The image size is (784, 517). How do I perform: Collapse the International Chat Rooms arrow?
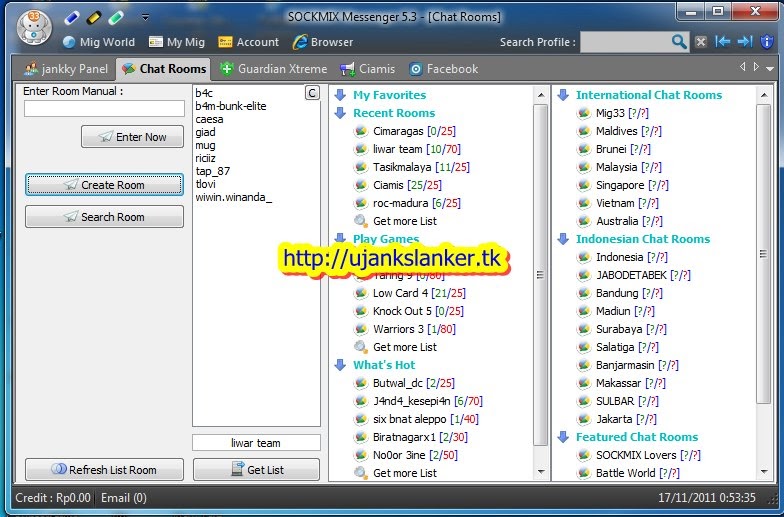(563, 95)
